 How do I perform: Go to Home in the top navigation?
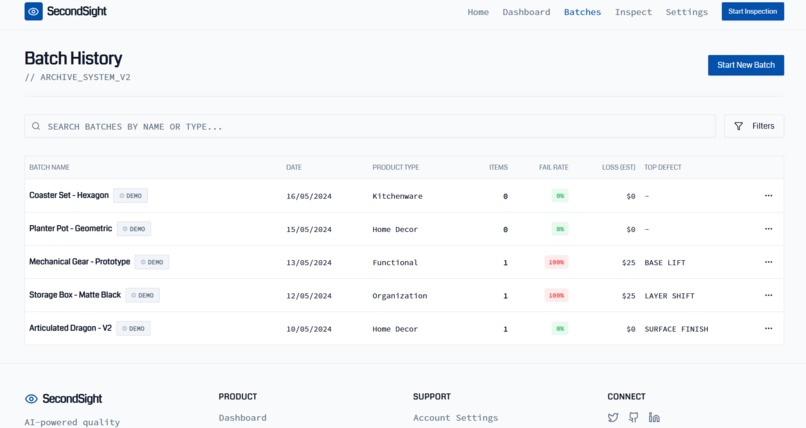tap(478, 12)
